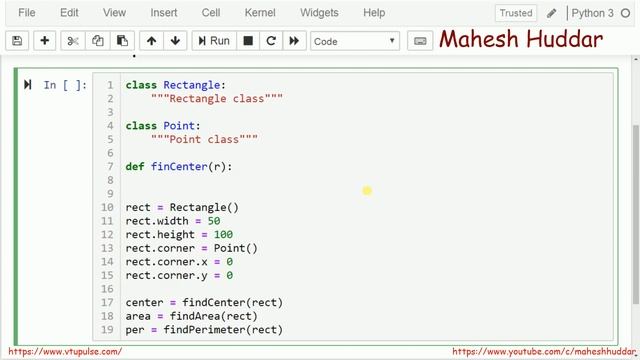Run the current cell
The height and width of the screenshot is (360, 640).
coord(214,41)
